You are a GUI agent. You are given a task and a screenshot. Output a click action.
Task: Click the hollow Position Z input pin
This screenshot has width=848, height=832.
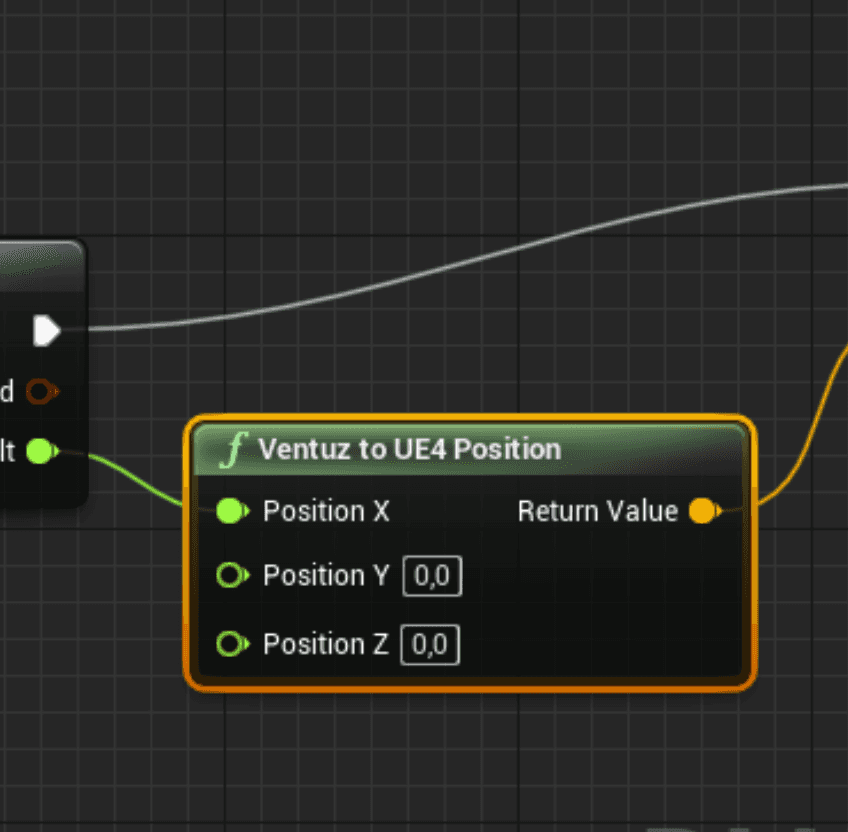pyautogui.click(x=231, y=645)
